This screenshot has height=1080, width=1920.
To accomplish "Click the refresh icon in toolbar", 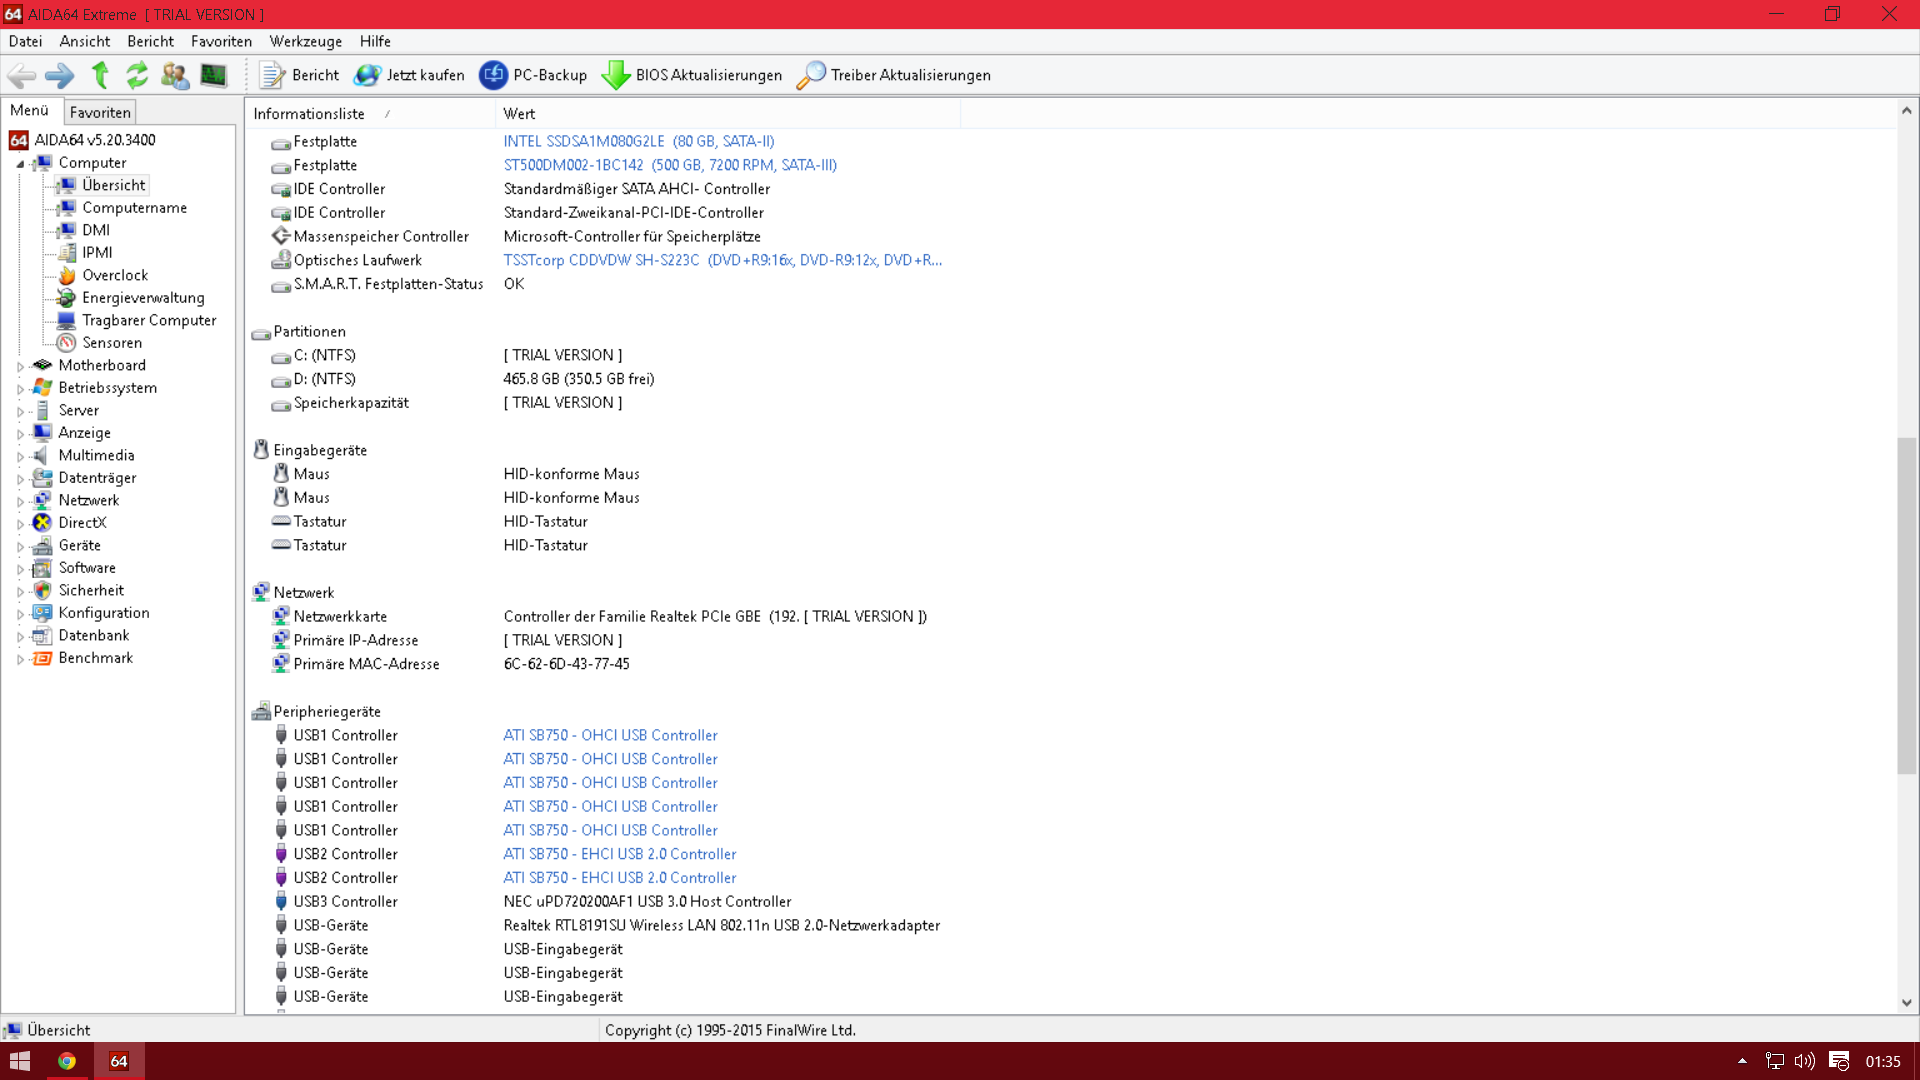I will click(137, 75).
